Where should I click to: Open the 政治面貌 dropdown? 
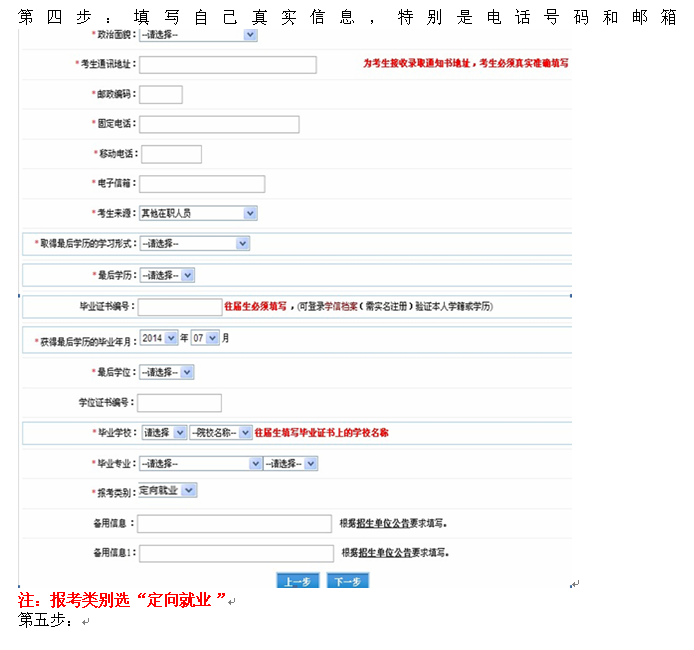197,35
